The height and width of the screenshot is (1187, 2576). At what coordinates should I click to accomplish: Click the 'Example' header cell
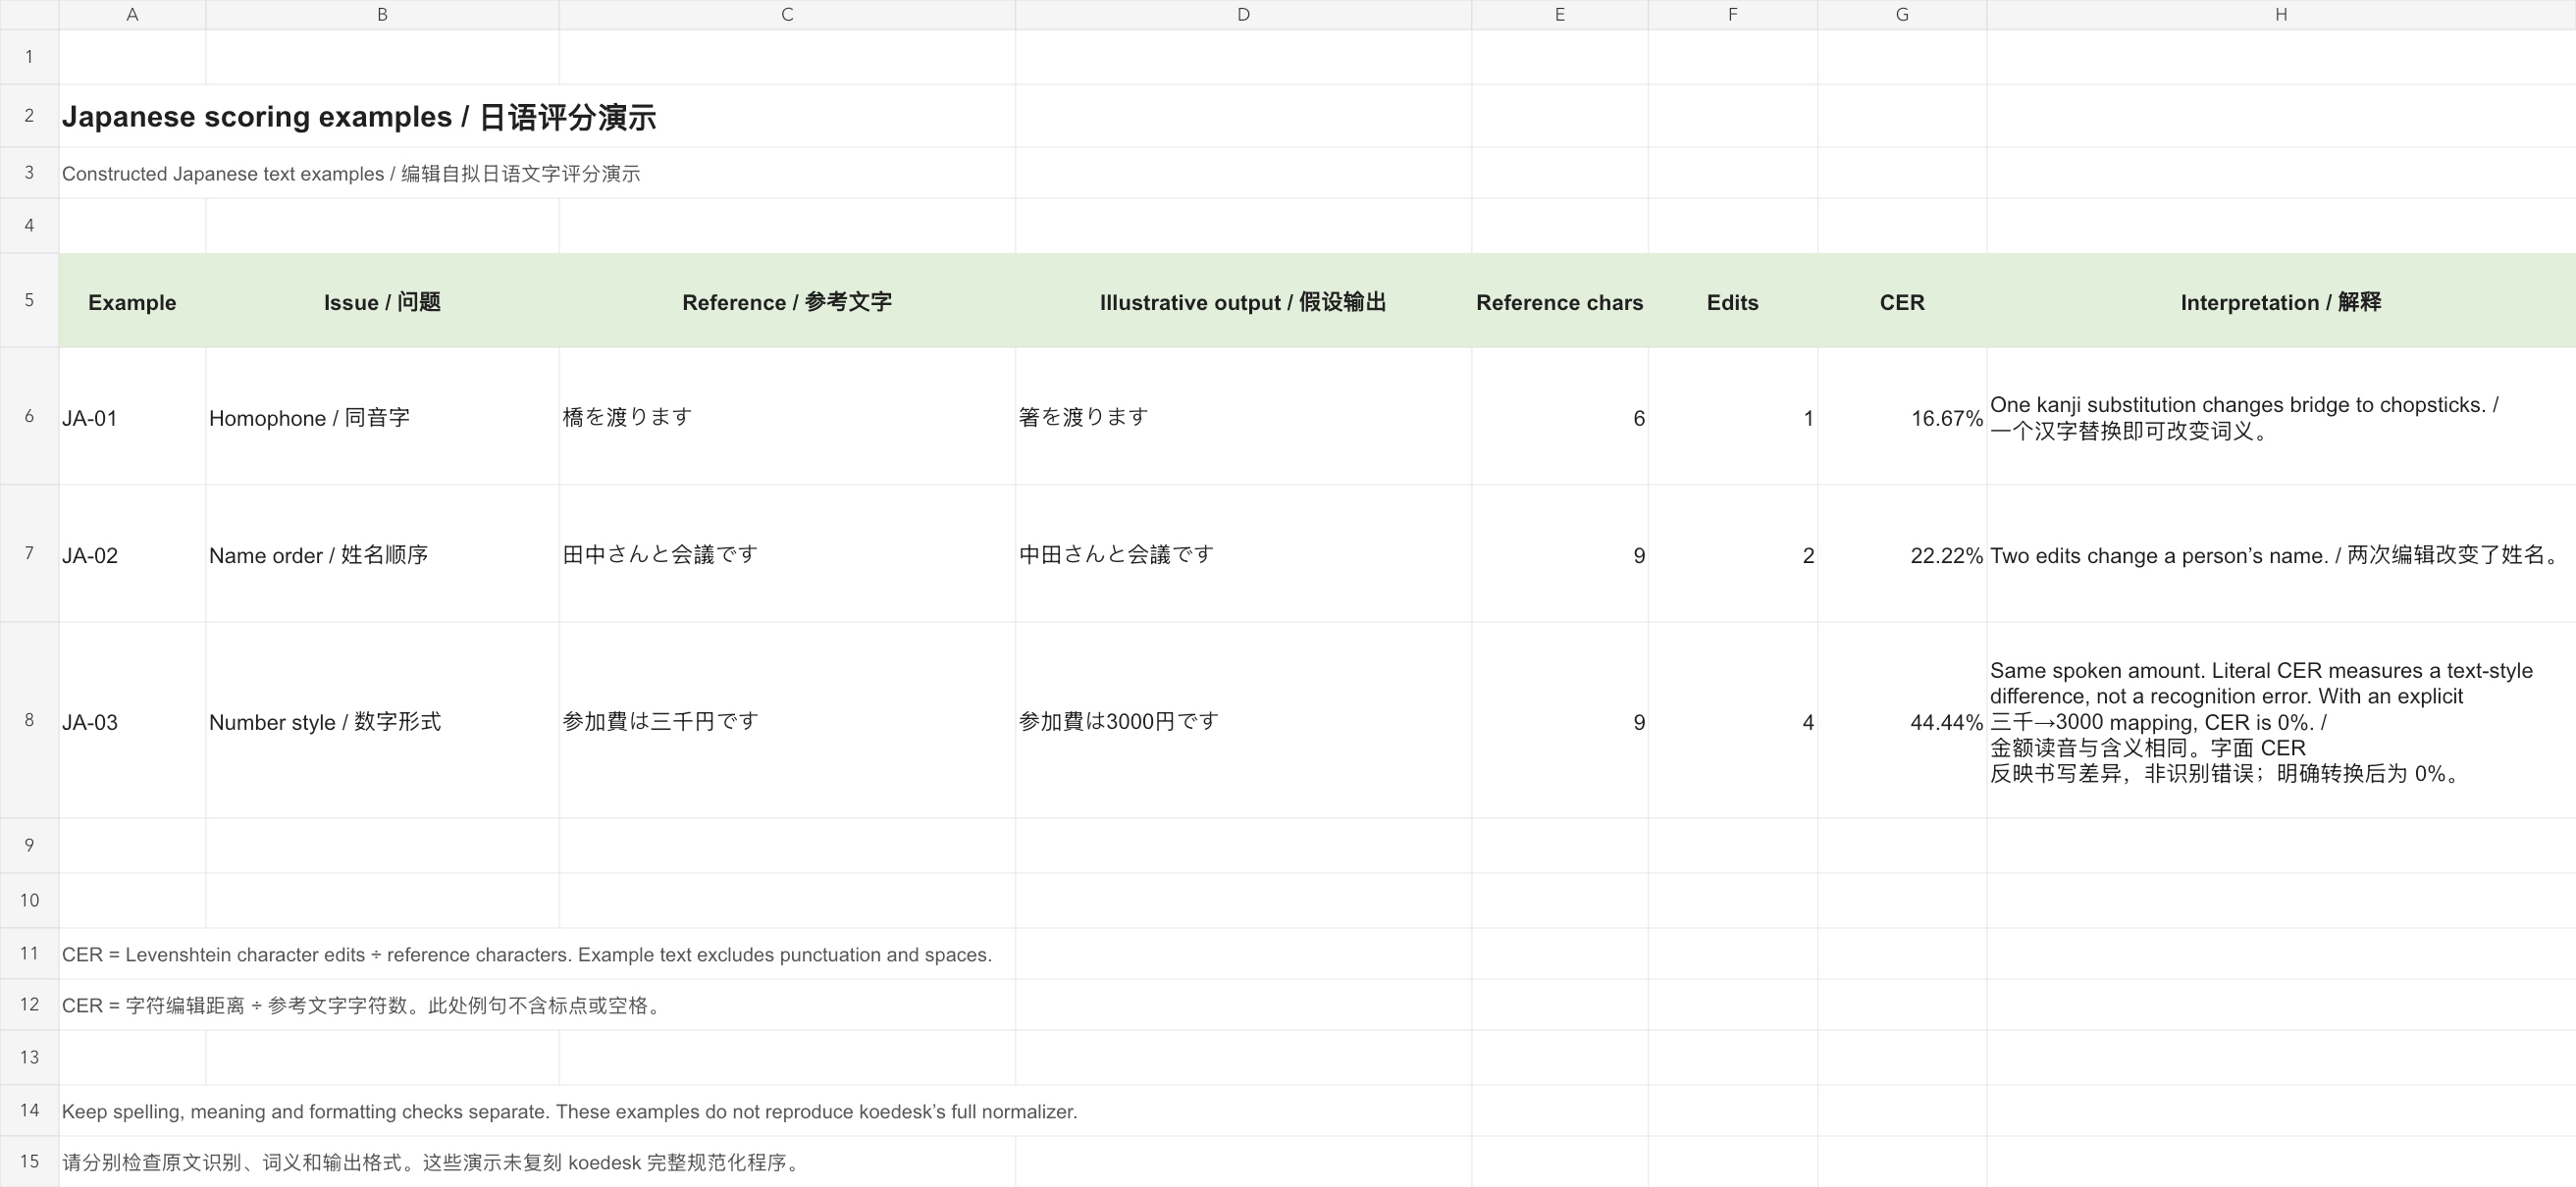click(132, 301)
